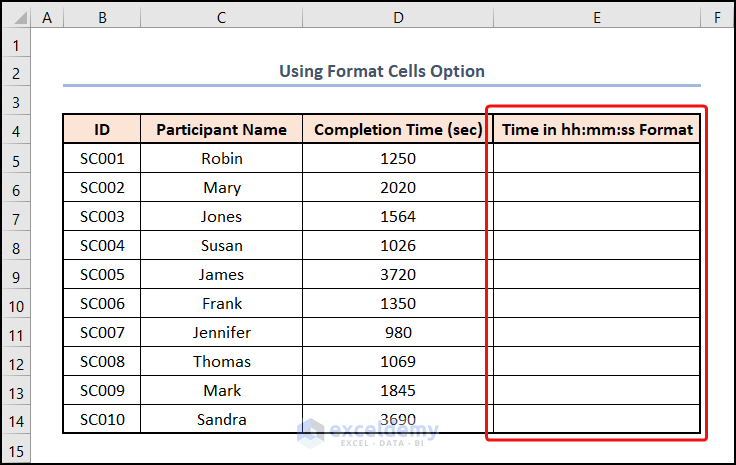Select column B header
The height and width of the screenshot is (465, 736).
point(102,18)
